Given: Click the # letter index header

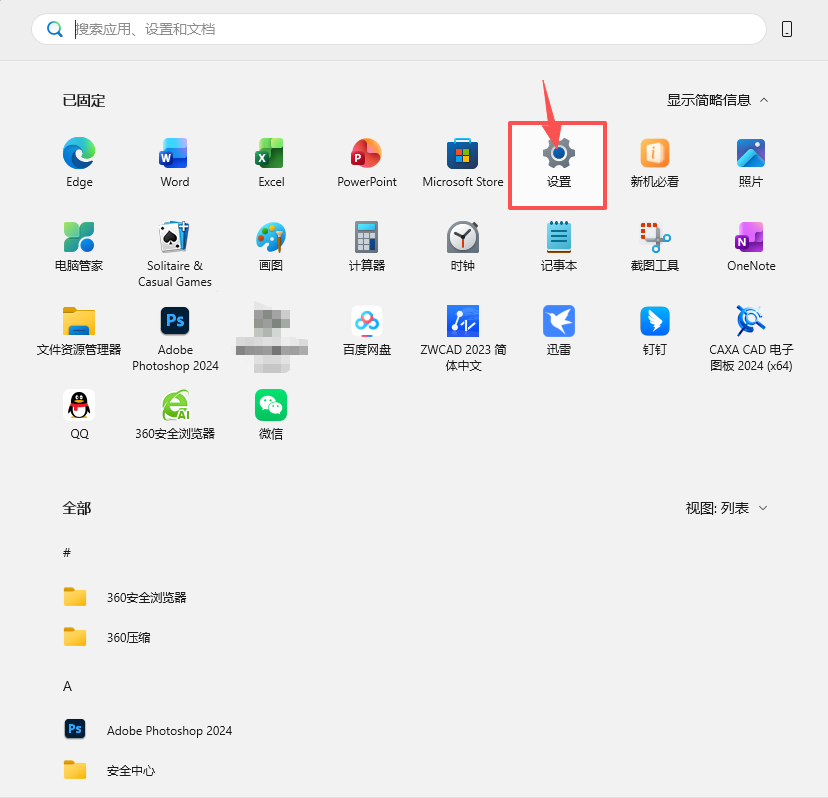Looking at the screenshot, I should click(x=67, y=553).
